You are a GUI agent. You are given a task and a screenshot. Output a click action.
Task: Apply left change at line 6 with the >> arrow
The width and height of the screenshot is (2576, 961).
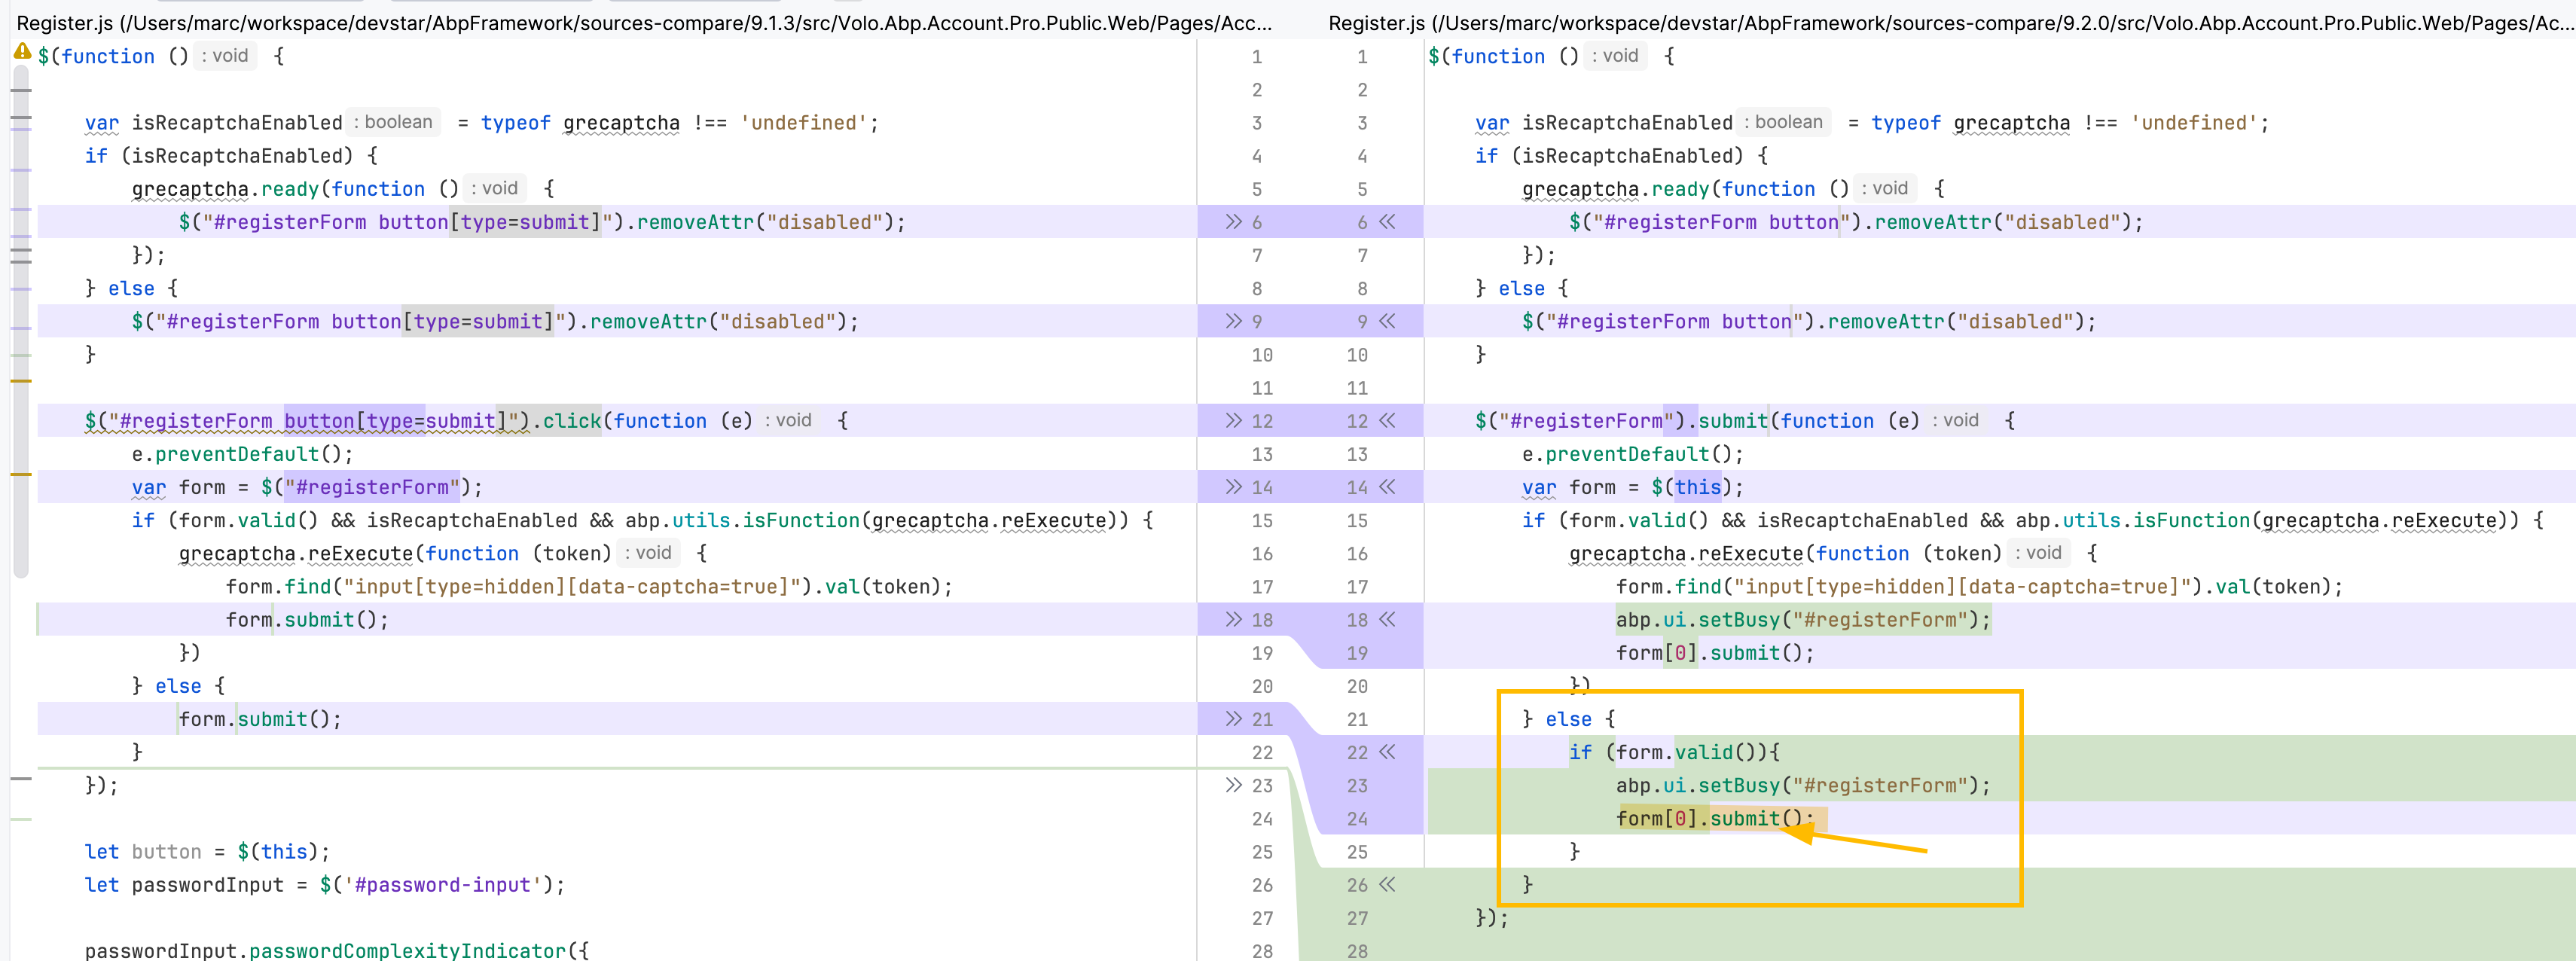[x=1233, y=222]
